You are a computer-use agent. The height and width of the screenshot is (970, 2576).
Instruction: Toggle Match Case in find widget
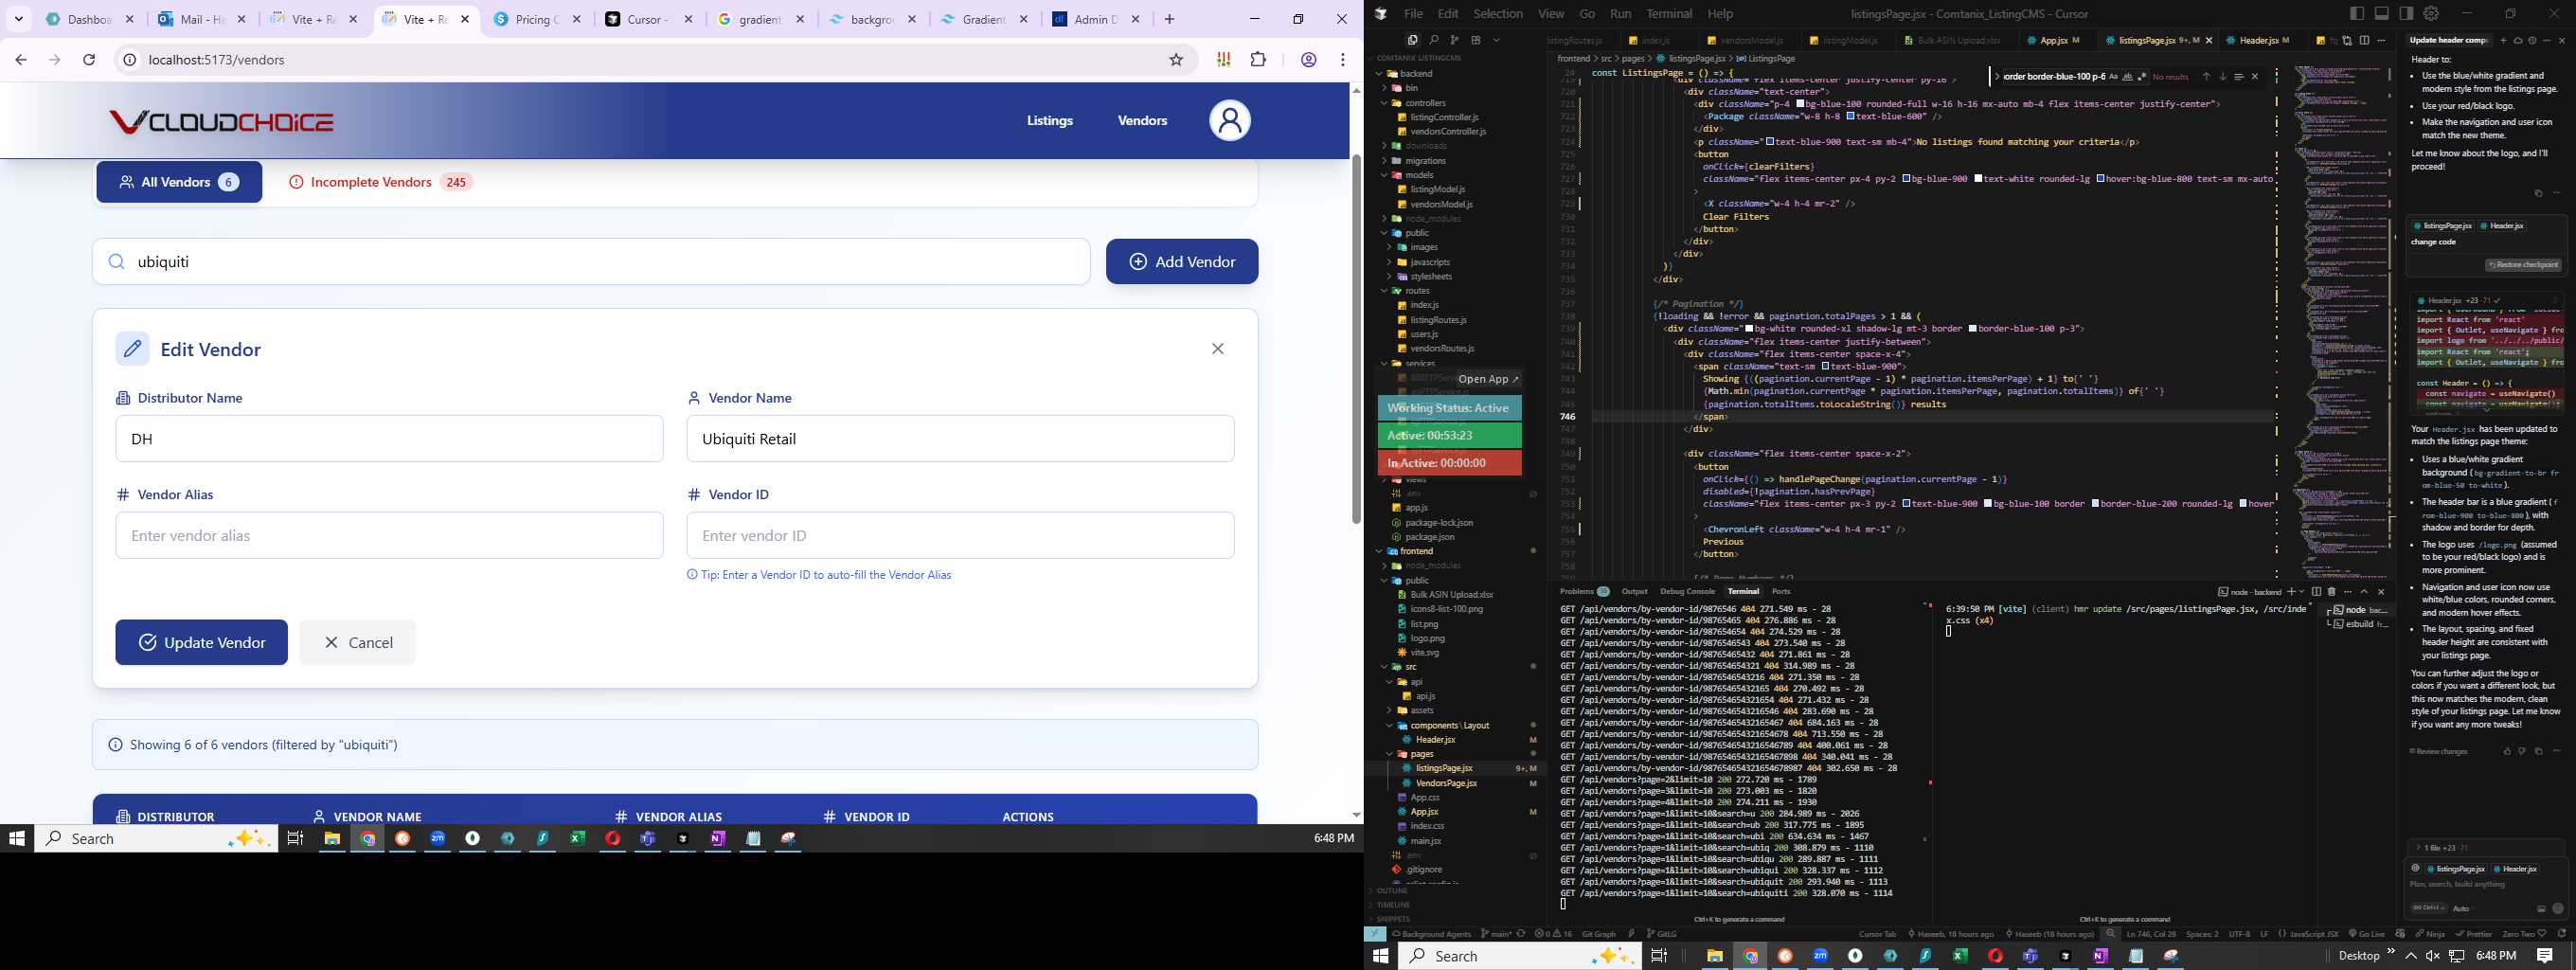point(2114,77)
